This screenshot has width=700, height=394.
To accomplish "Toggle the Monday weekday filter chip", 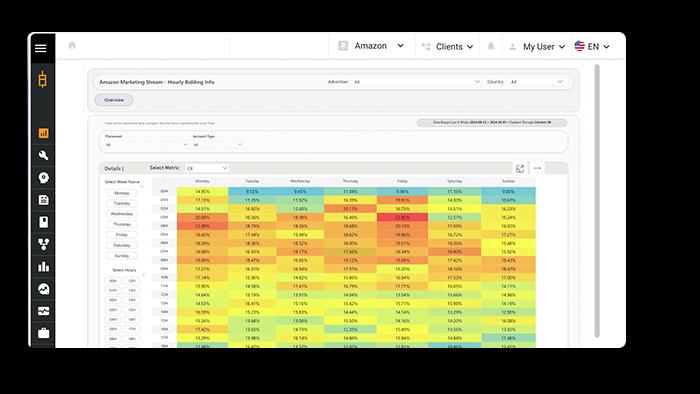I will point(121,193).
